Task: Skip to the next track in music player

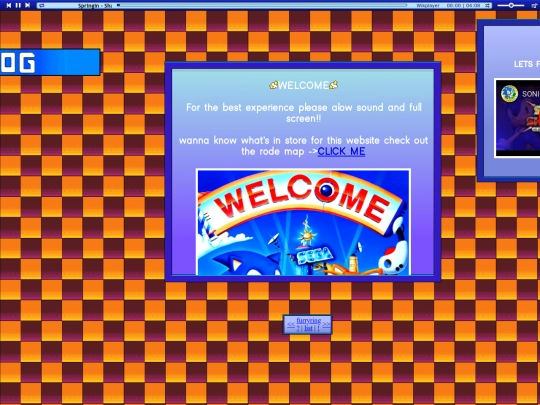Action: (x=28, y=5)
